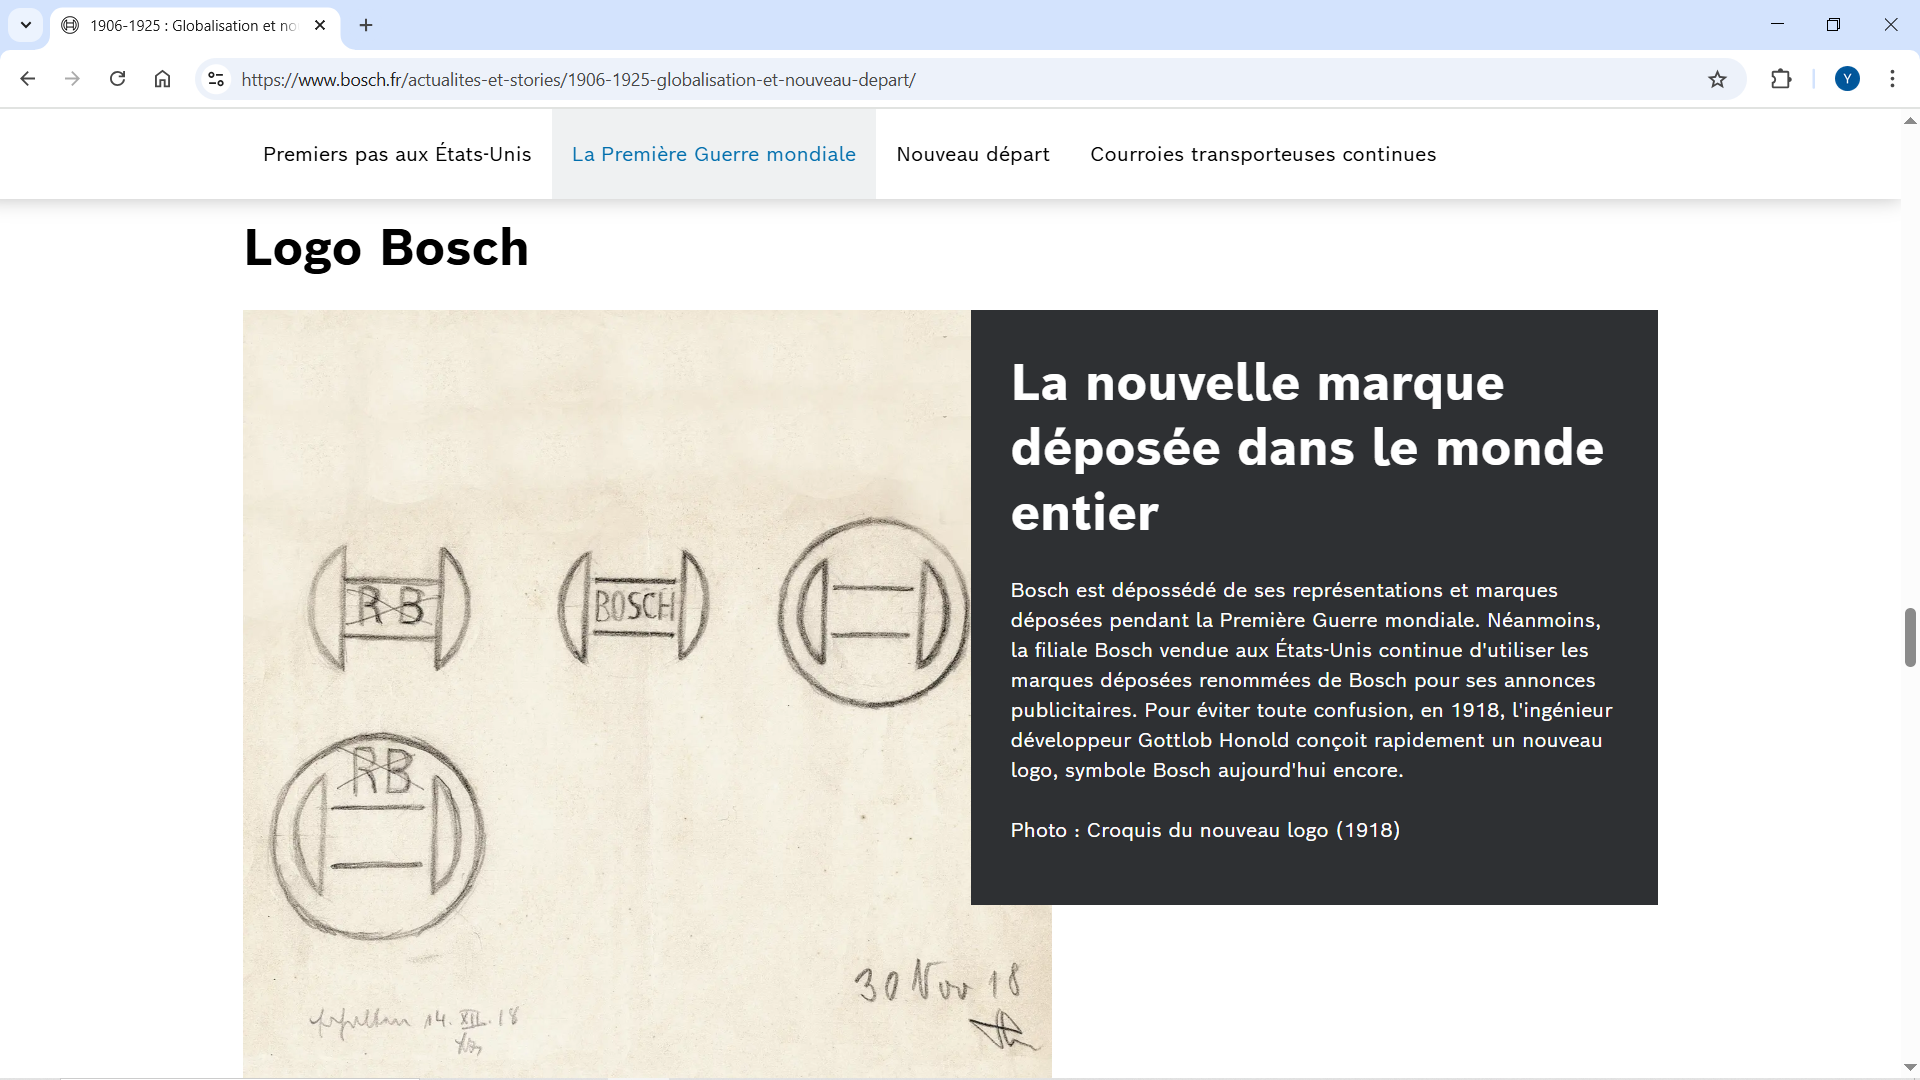Open a new tab with plus button
The height and width of the screenshot is (1080, 1920).
pyautogui.click(x=366, y=25)
